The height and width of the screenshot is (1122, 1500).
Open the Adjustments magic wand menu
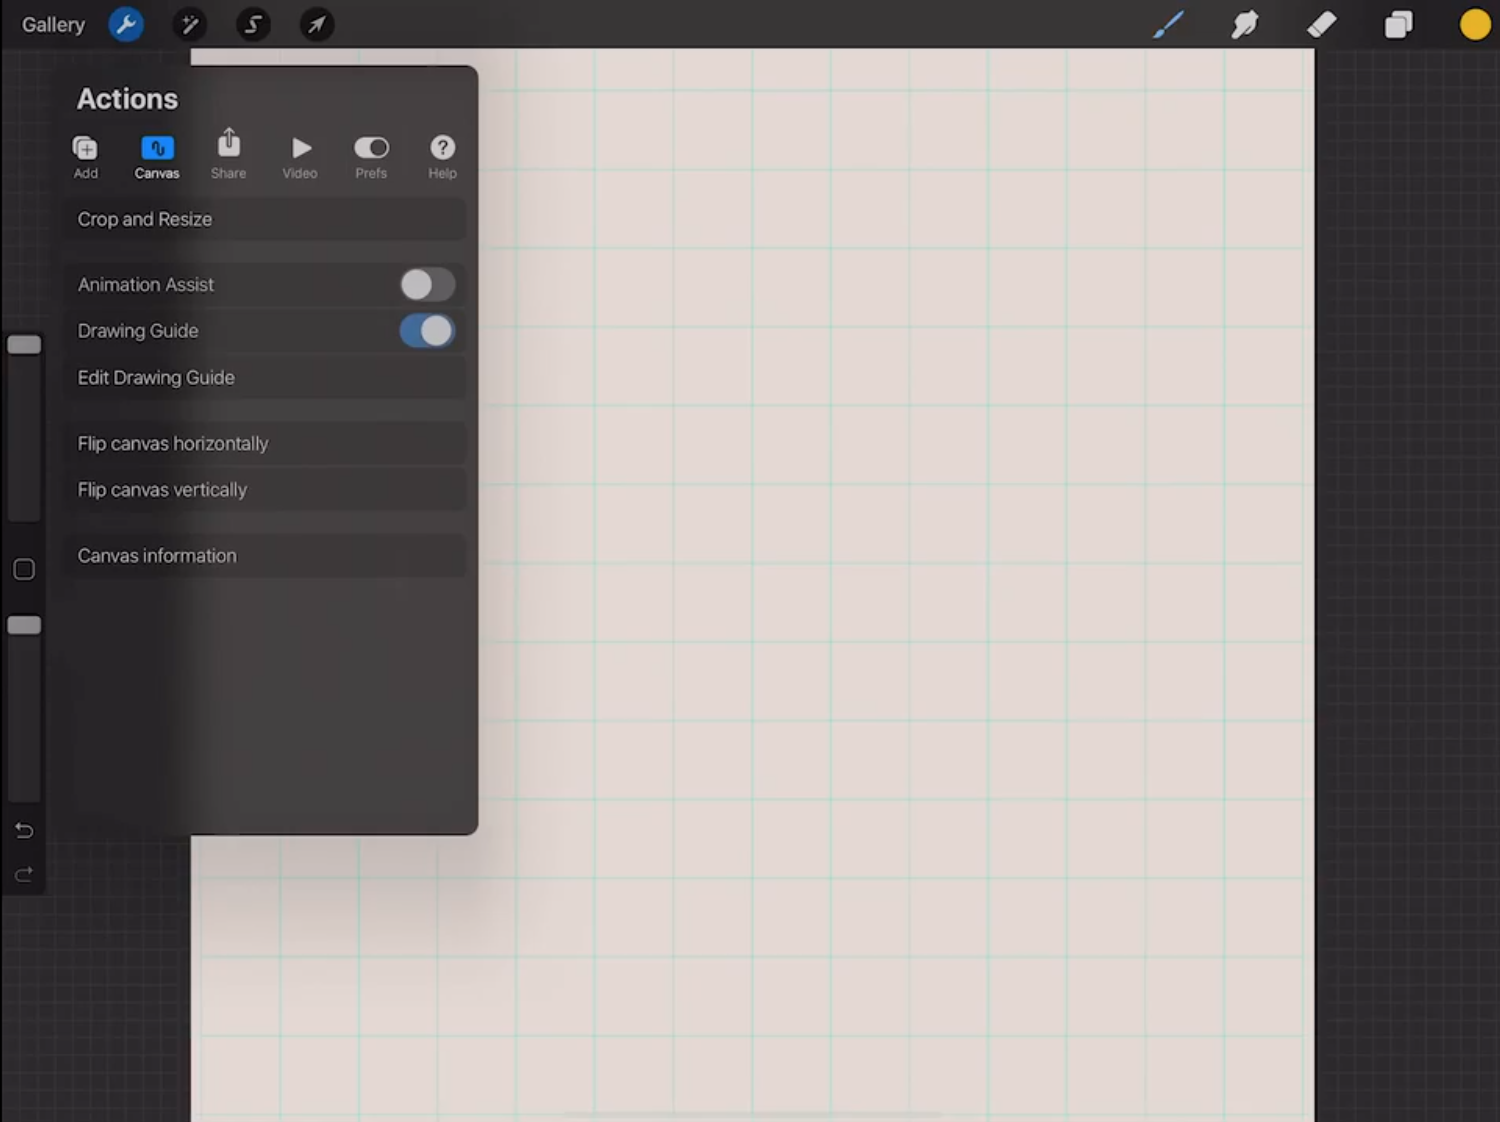click(189, 24)
